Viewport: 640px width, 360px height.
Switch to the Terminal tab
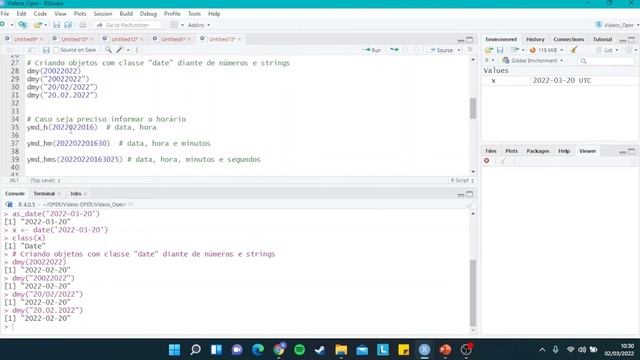tap(44, 193)
